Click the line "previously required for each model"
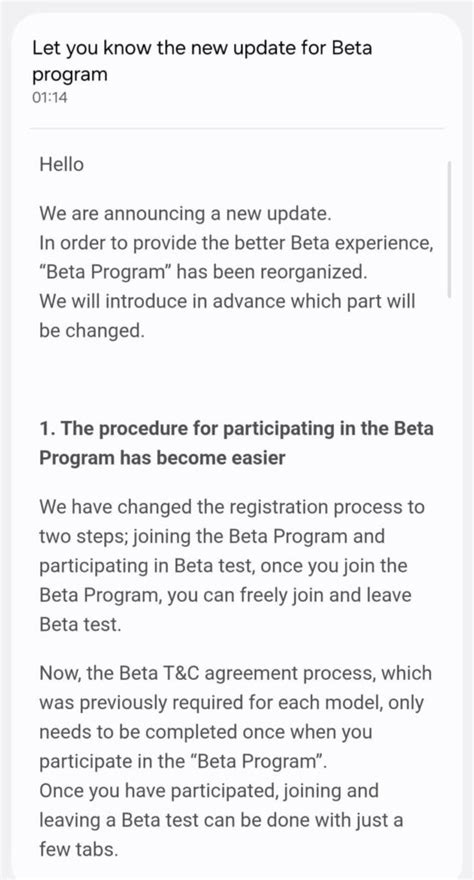The image size is (474, 880). click(x=231, y=703)
